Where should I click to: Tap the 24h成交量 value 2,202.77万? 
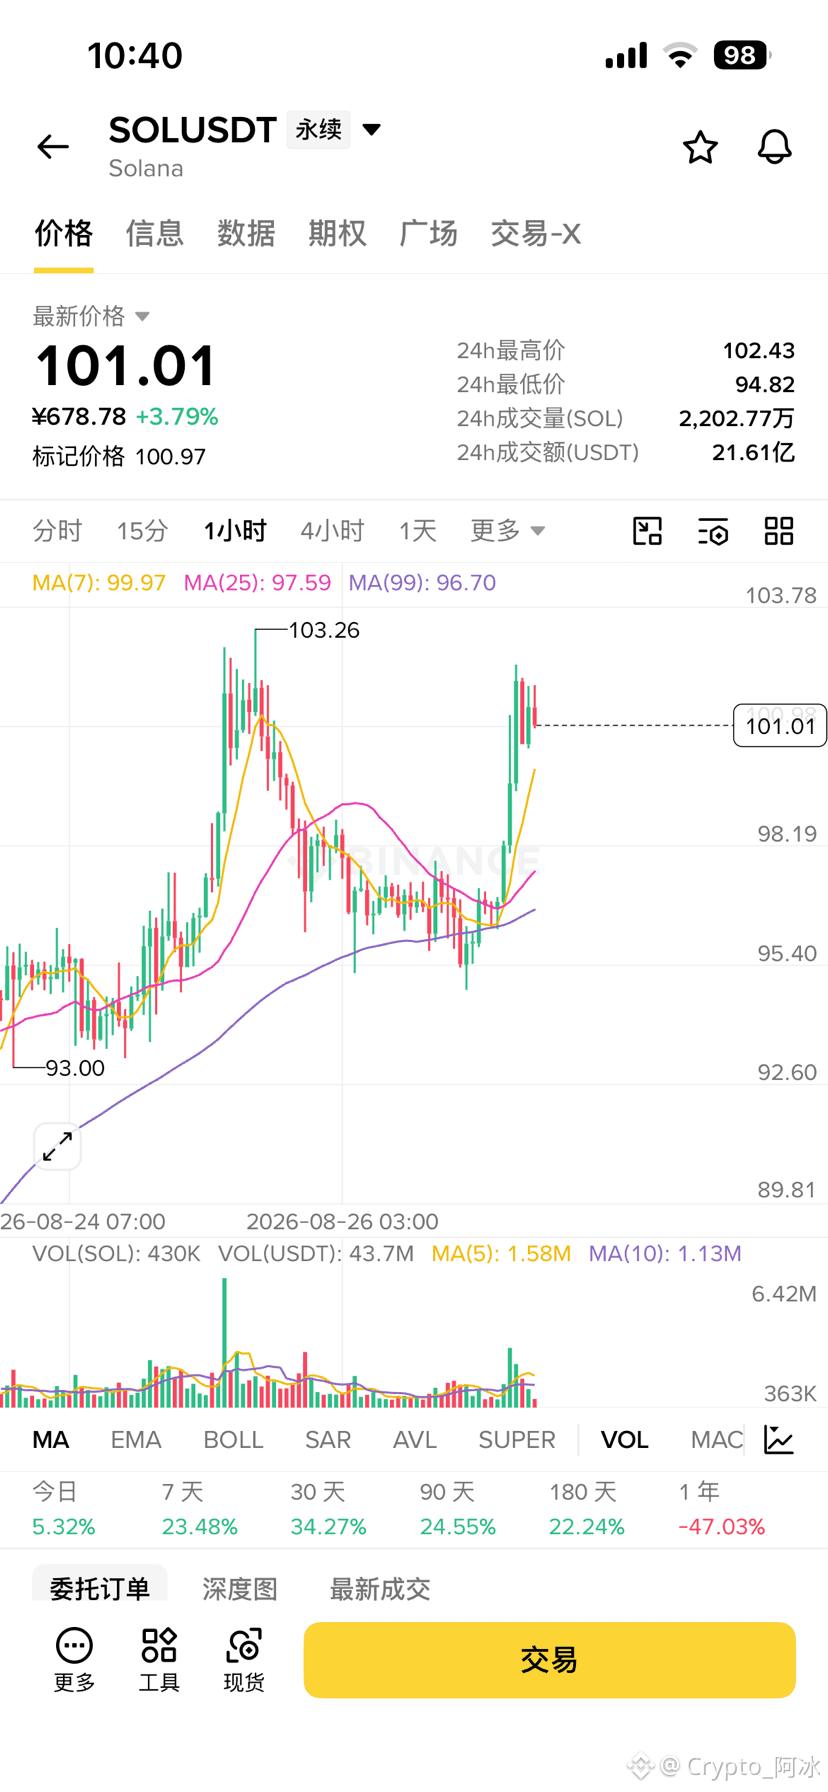coord(737,419)
